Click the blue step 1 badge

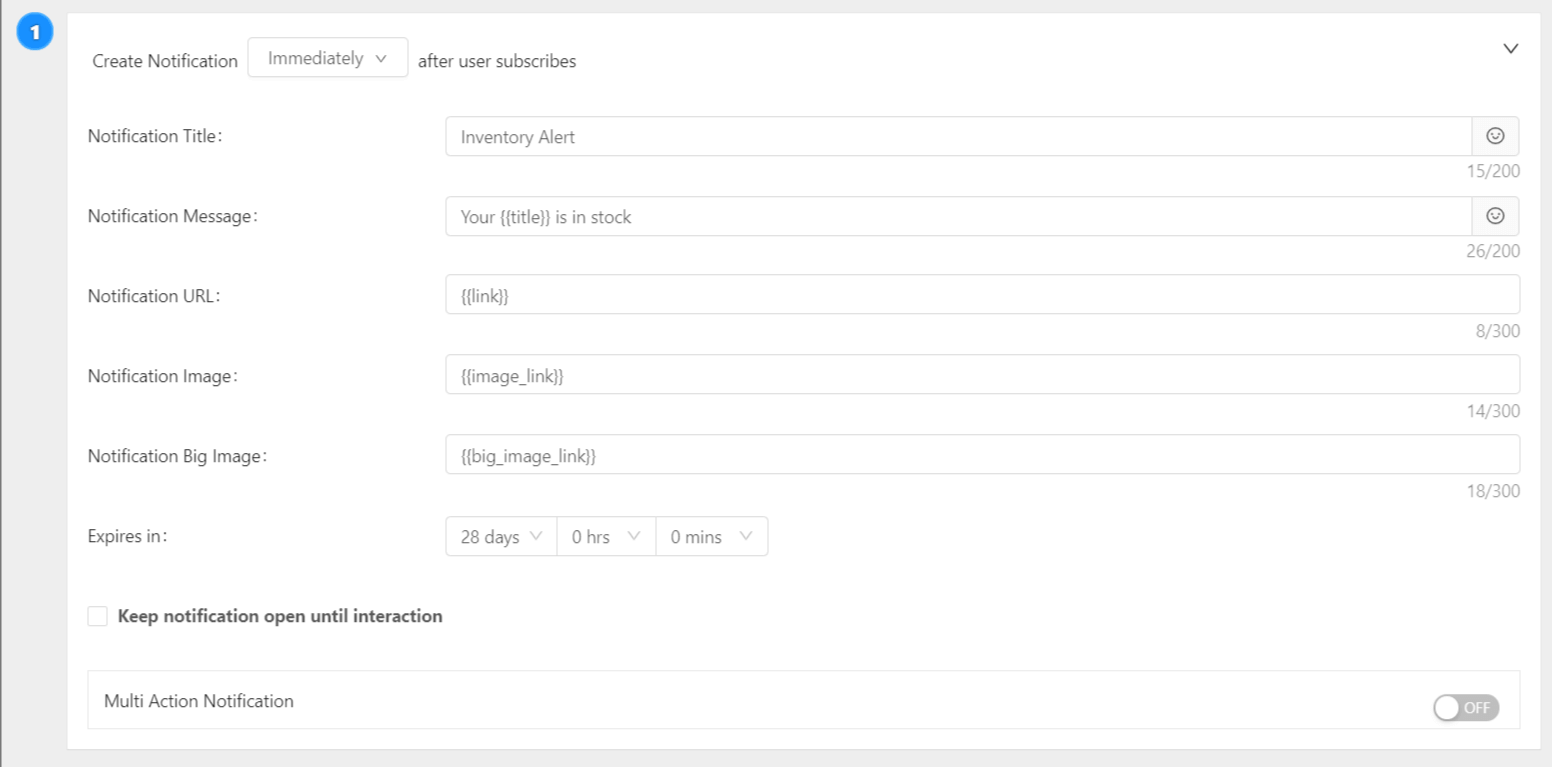[x=36, y=31]
